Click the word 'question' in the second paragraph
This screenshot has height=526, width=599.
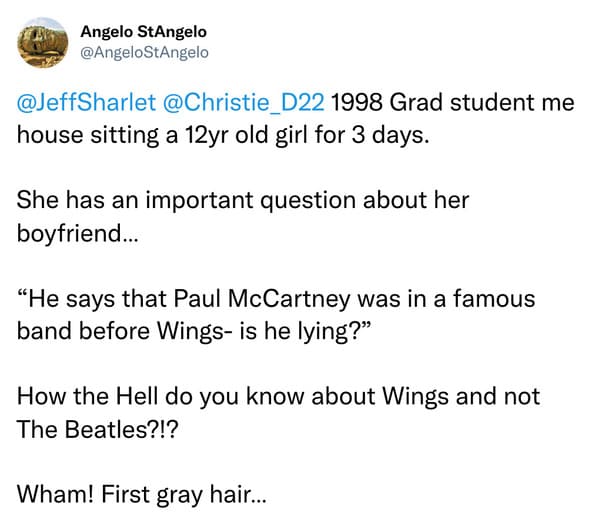tap(308, 201)
